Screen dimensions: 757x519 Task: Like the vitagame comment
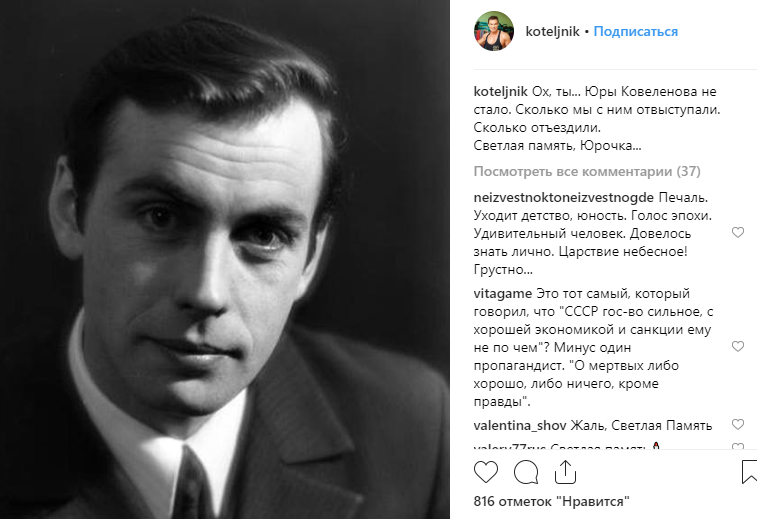pos(738,347)
